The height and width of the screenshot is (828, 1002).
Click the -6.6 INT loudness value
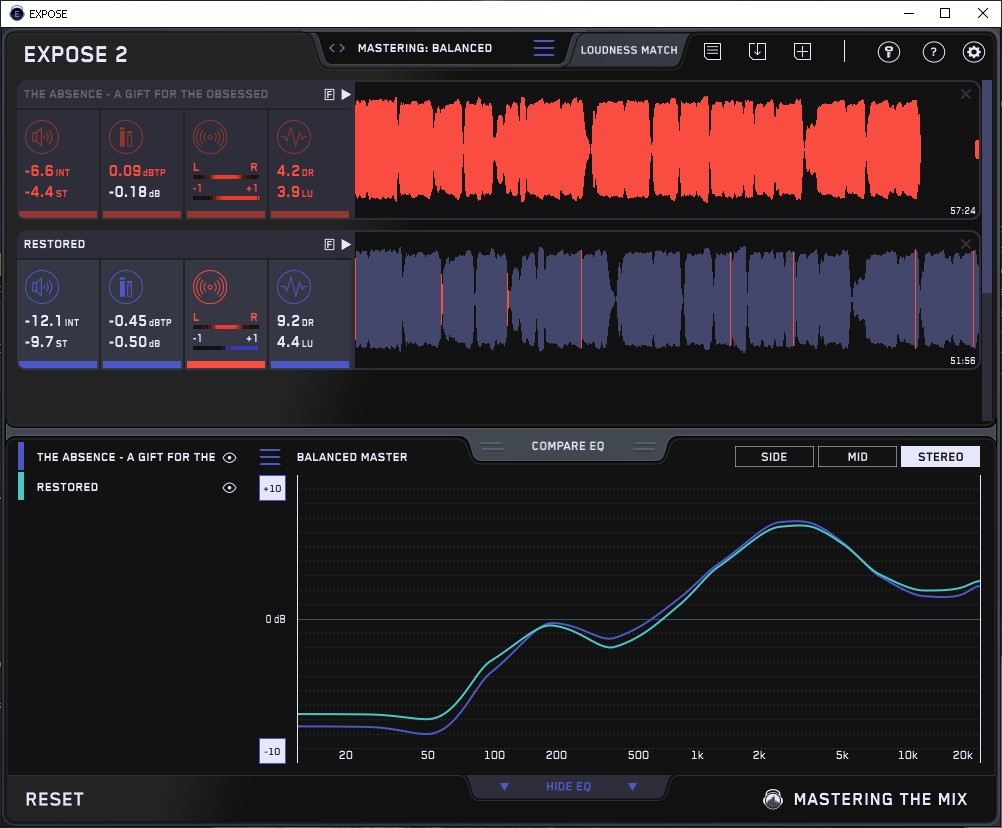click(x=47, y=171)
